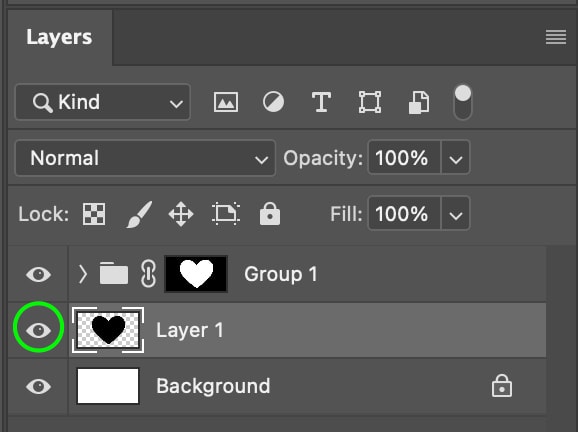
Task: Hide Layer 1 using eye icon
Action: 38,330
